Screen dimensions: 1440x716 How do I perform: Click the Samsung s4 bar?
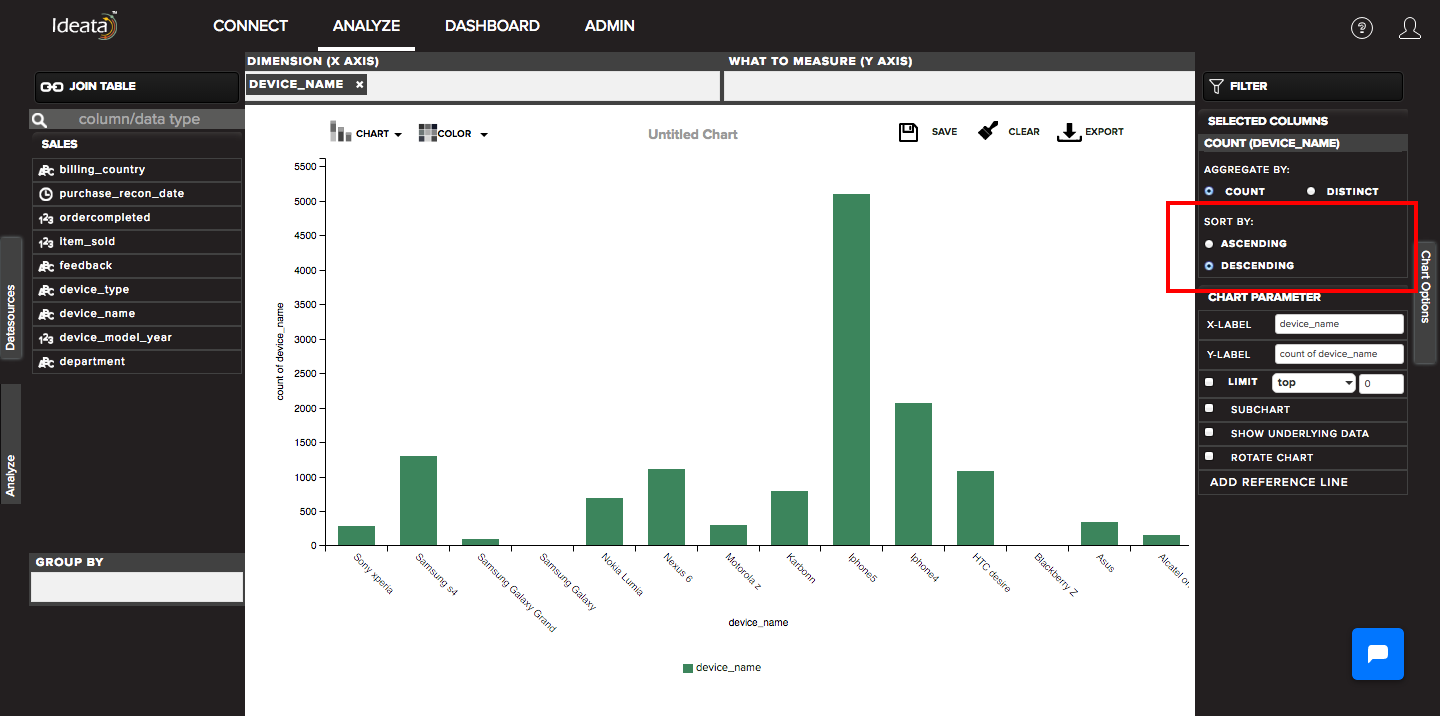[418, 501]
